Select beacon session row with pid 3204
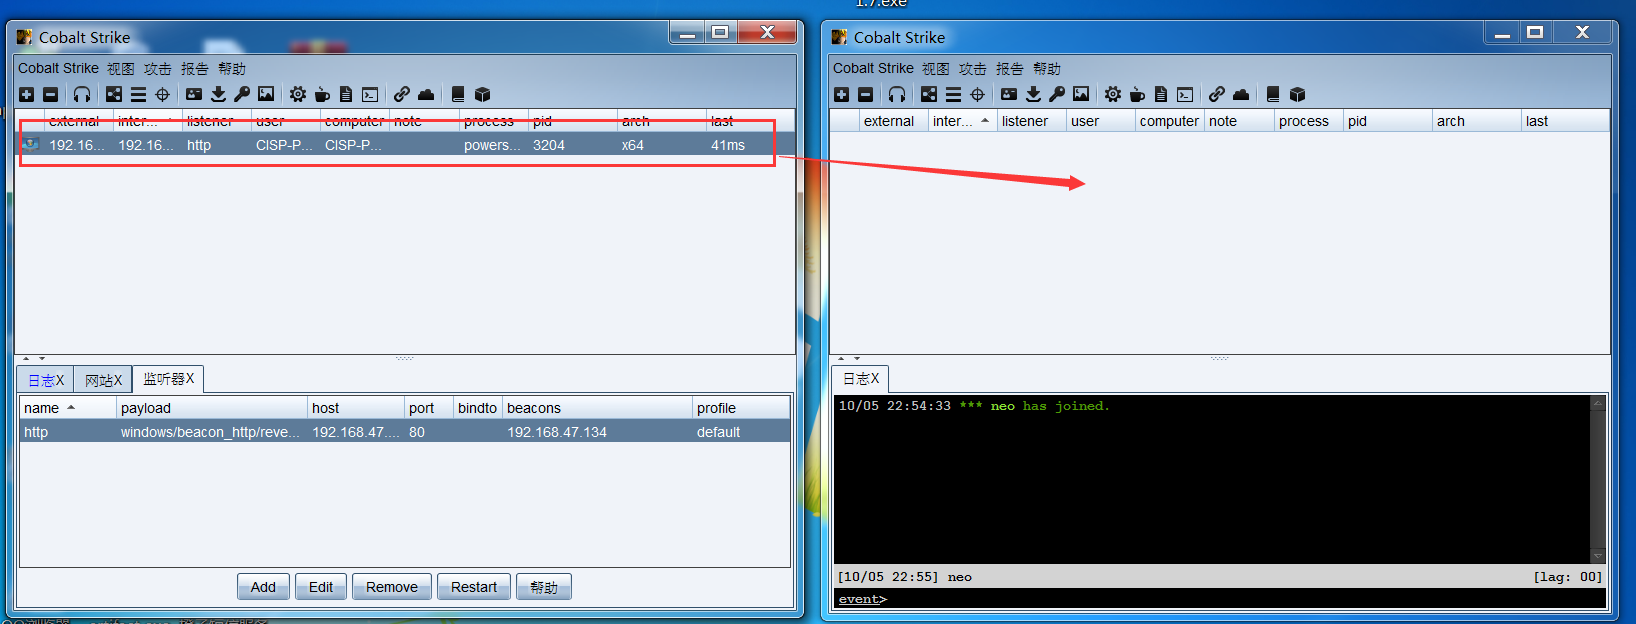Viewport: 1636px width, 624px height. click(x=407, y=145)
